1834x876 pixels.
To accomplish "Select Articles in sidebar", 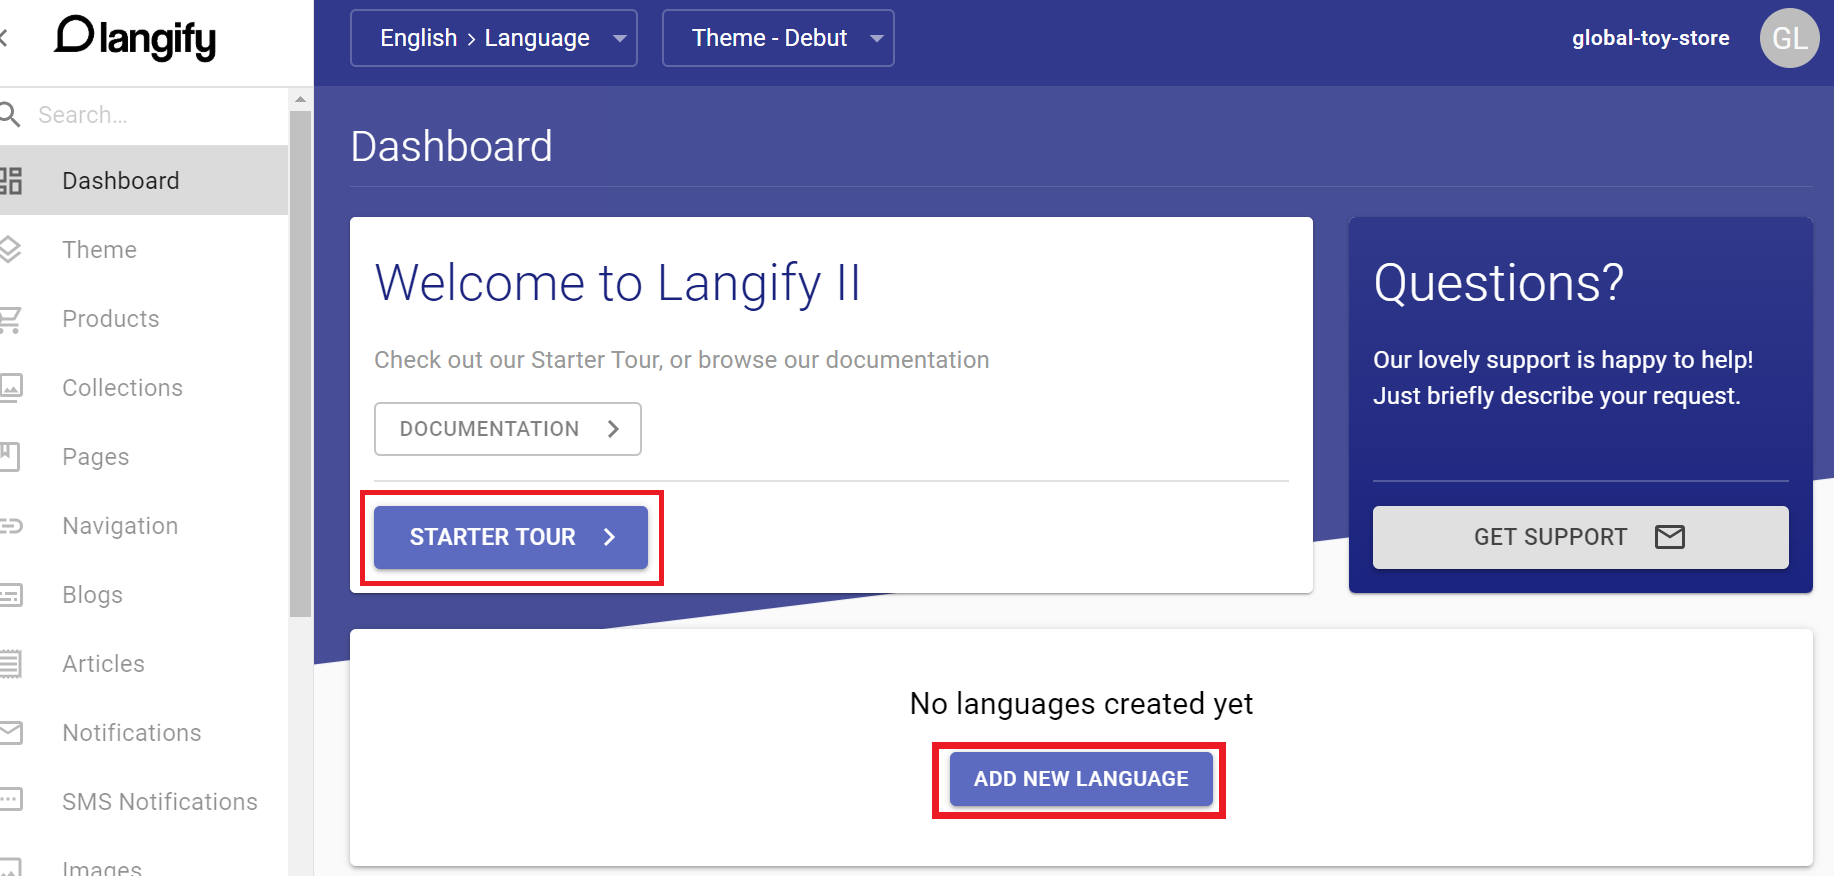I will click(144, 664).
